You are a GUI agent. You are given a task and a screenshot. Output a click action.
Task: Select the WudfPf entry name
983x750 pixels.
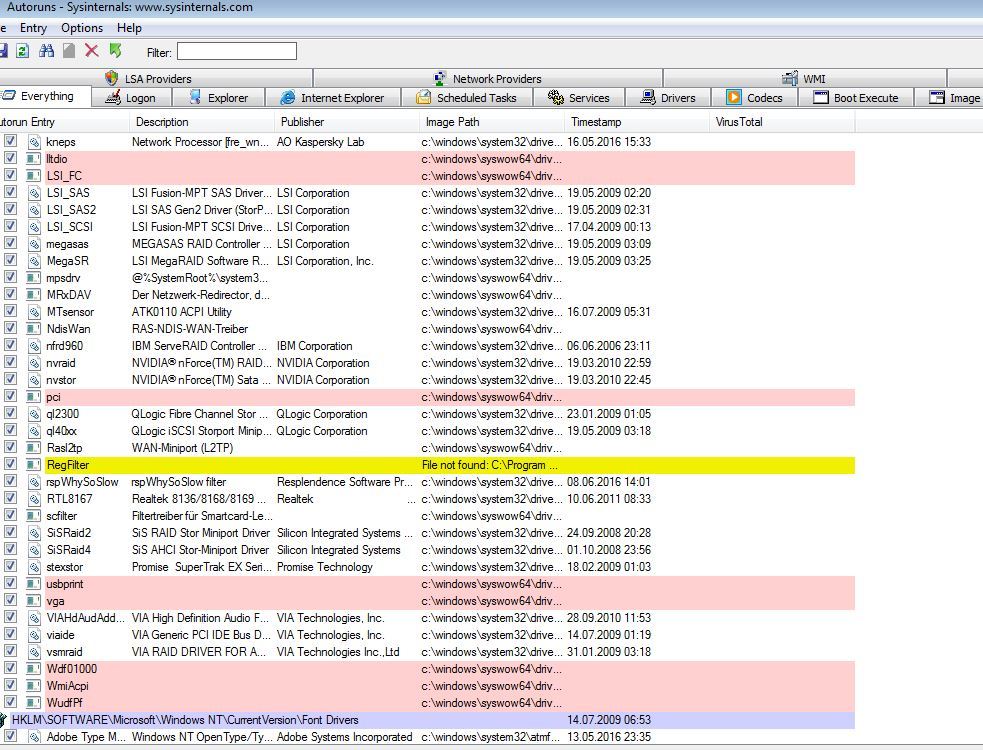pyautogui.click(x=65, y=703)
